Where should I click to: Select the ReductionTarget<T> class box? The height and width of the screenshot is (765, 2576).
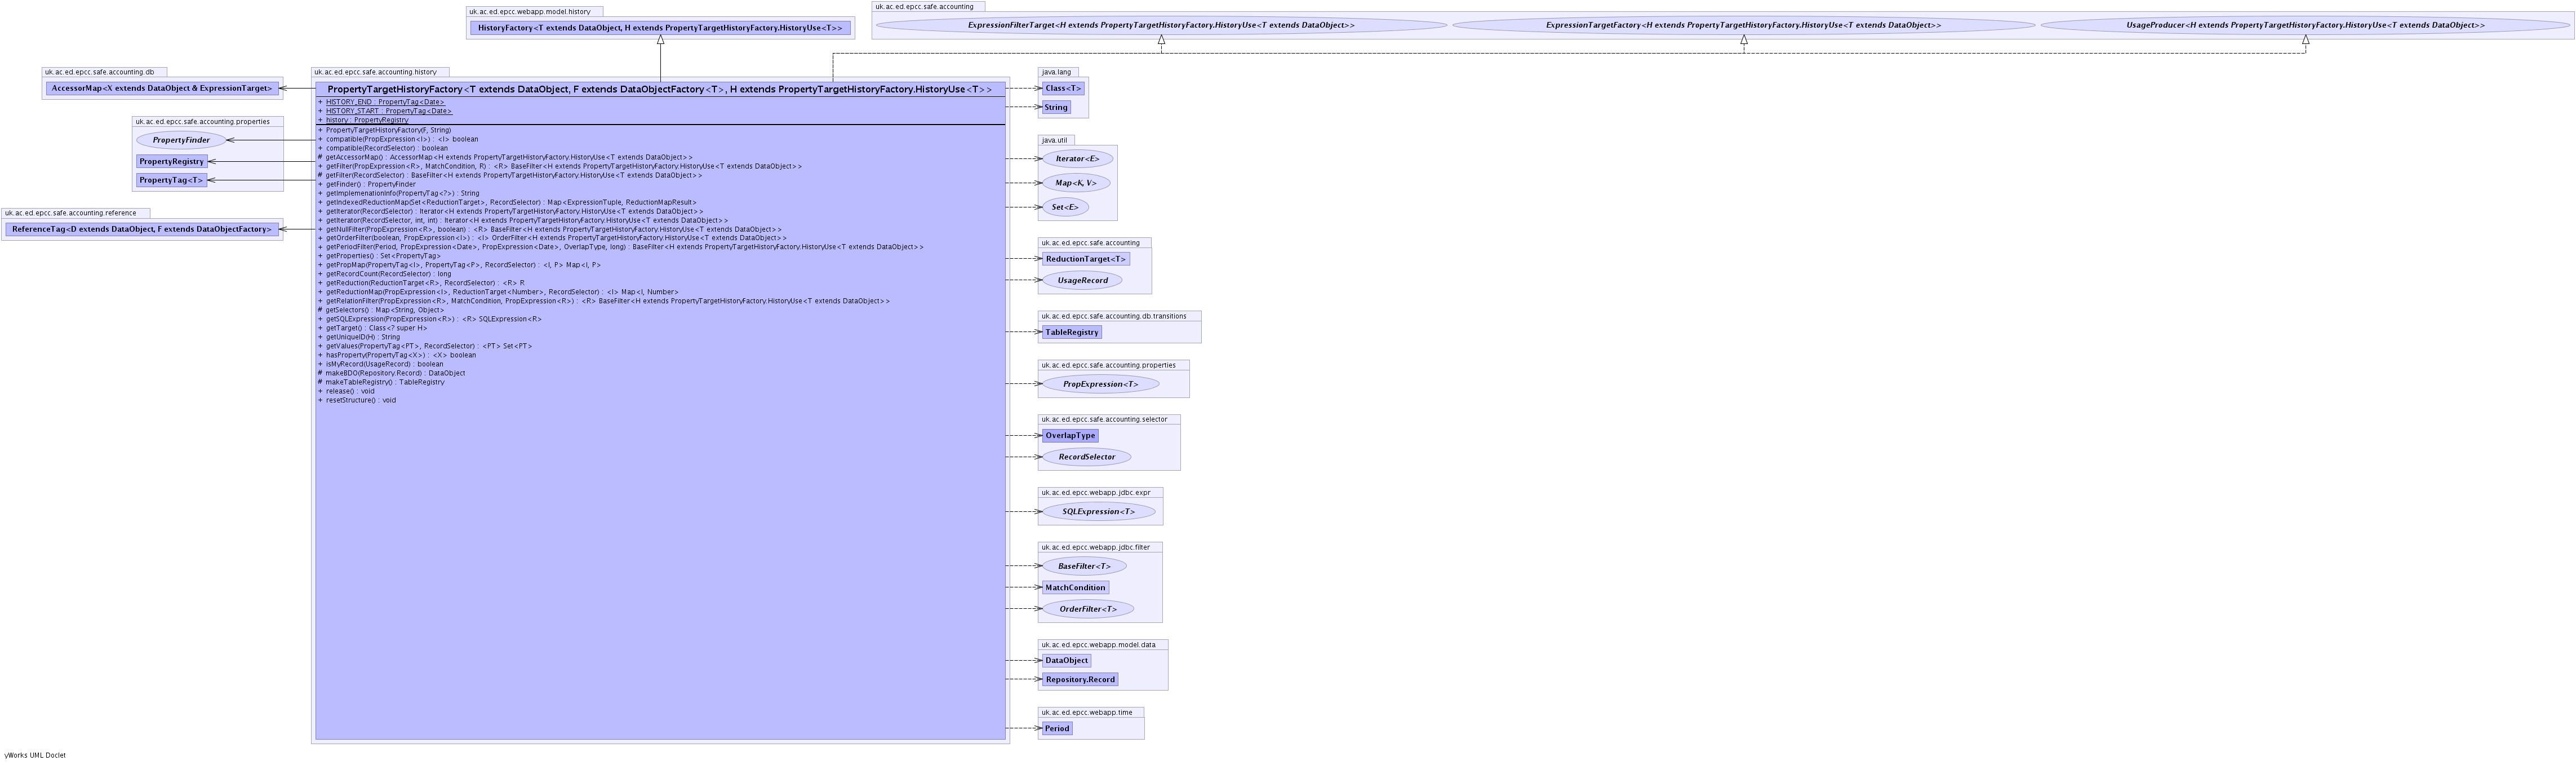pyautogui.click(x=1085, y=259)
